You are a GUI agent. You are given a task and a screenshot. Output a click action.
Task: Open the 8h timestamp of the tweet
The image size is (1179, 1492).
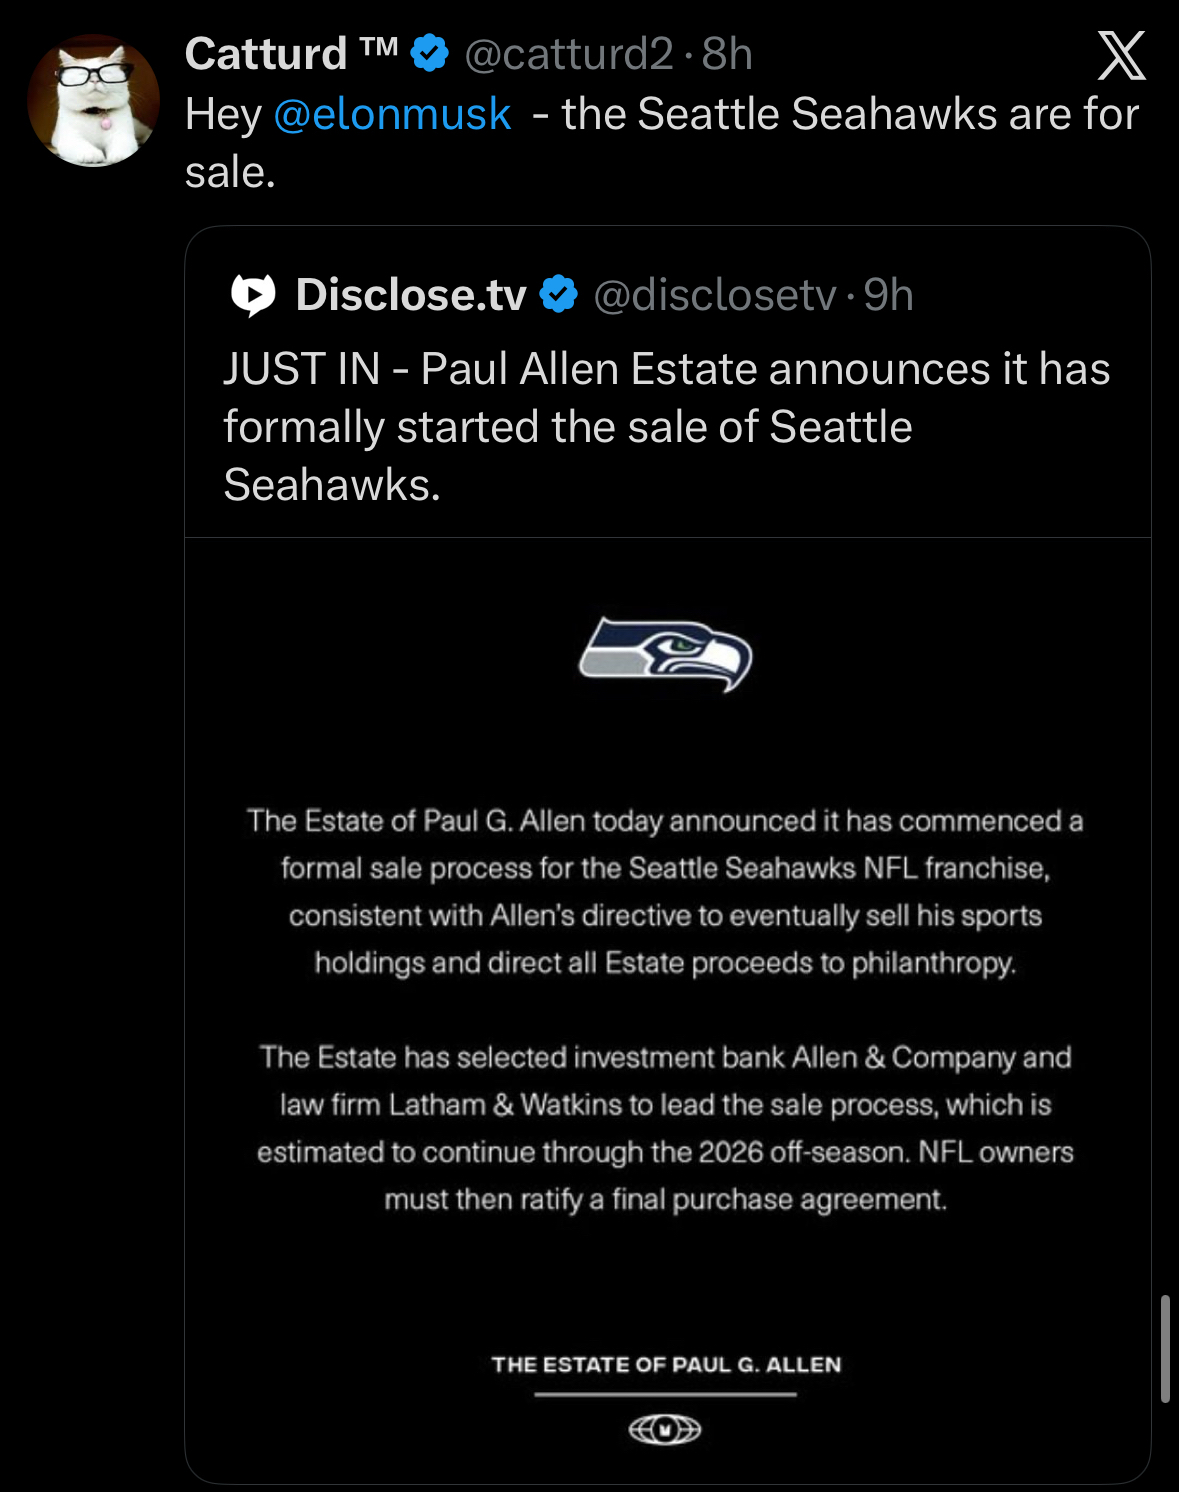click(727, 54)
